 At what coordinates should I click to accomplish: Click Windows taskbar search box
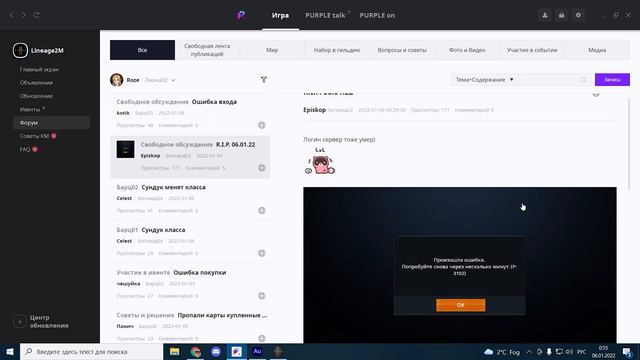pyautogui.click(x=91, y=351)
